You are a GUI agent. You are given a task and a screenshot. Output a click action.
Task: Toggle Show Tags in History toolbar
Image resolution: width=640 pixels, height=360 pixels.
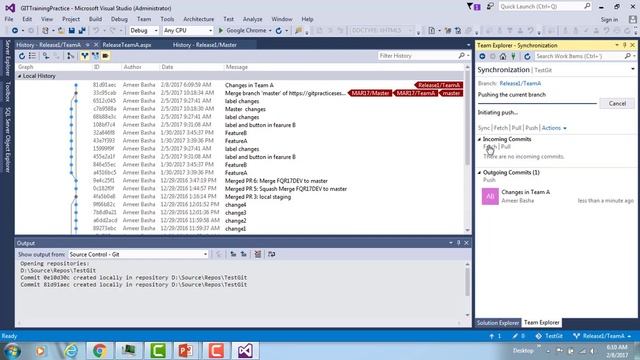pyautogui.click(x=105, y=56)
